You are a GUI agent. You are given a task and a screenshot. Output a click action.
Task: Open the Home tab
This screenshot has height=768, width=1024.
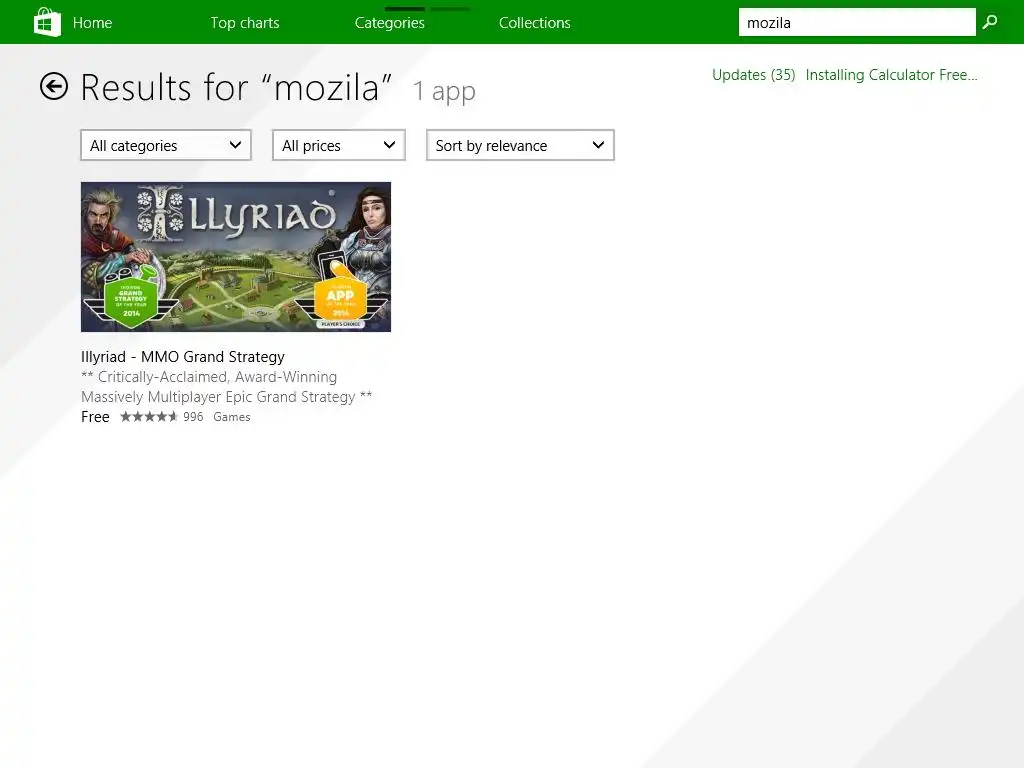tap(92, 23)
